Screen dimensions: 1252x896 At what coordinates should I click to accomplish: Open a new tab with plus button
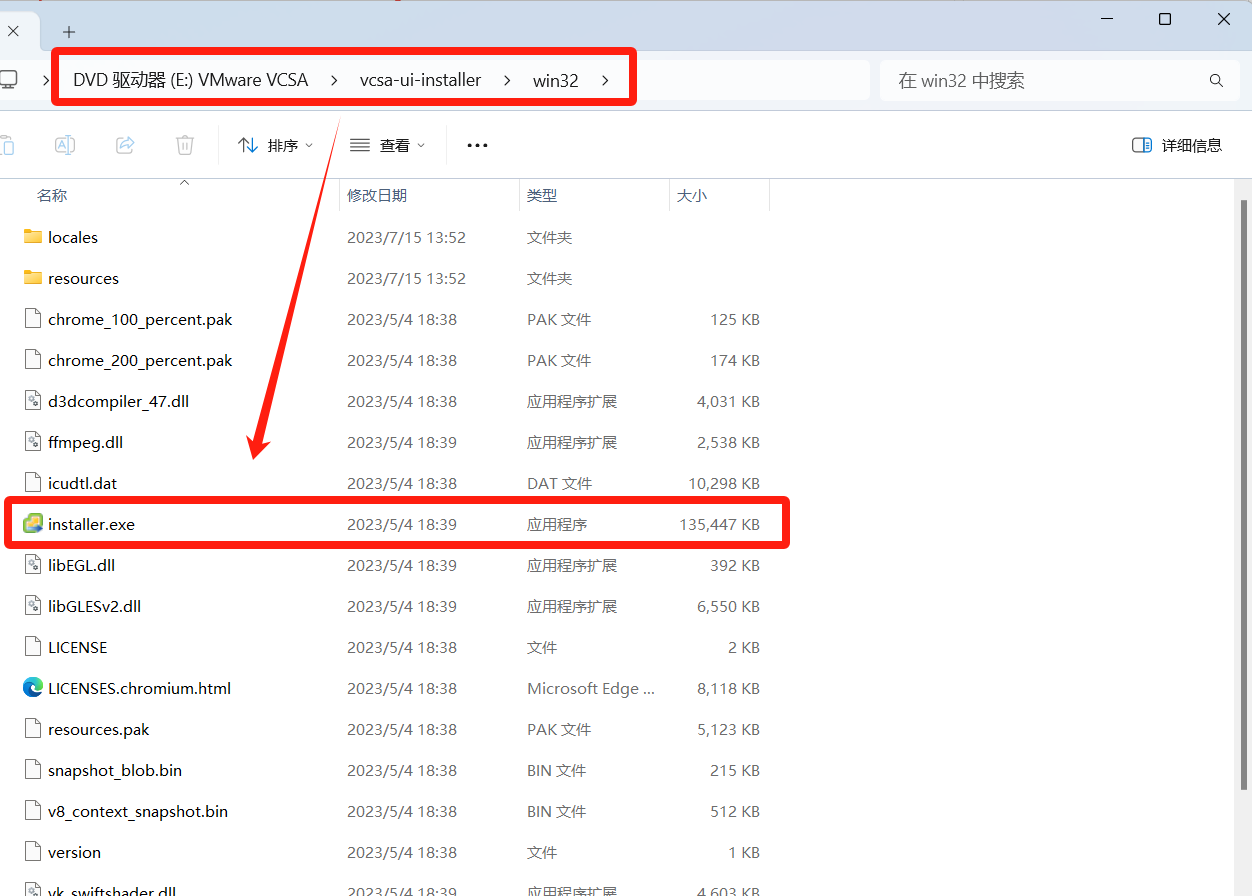[69, 31]
